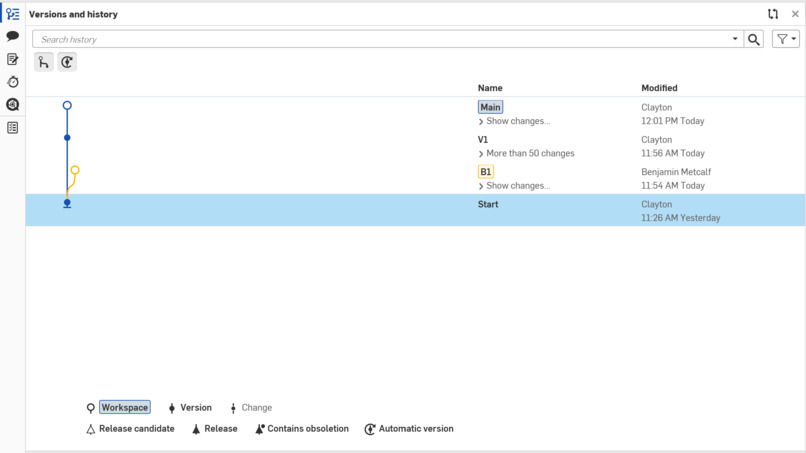Viewport: 806px width, 453px height.
Task: Select the V1 version node in graph
Action: (67, 138)
